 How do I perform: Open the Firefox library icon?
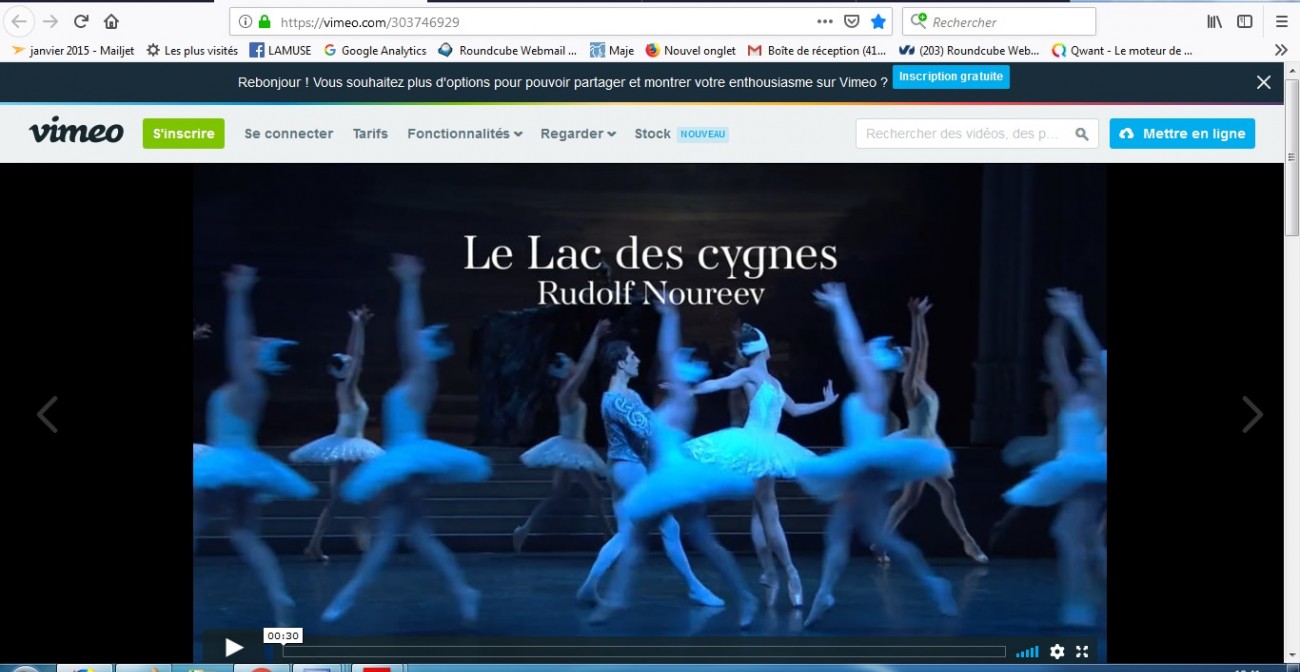tap(1214, 21)
